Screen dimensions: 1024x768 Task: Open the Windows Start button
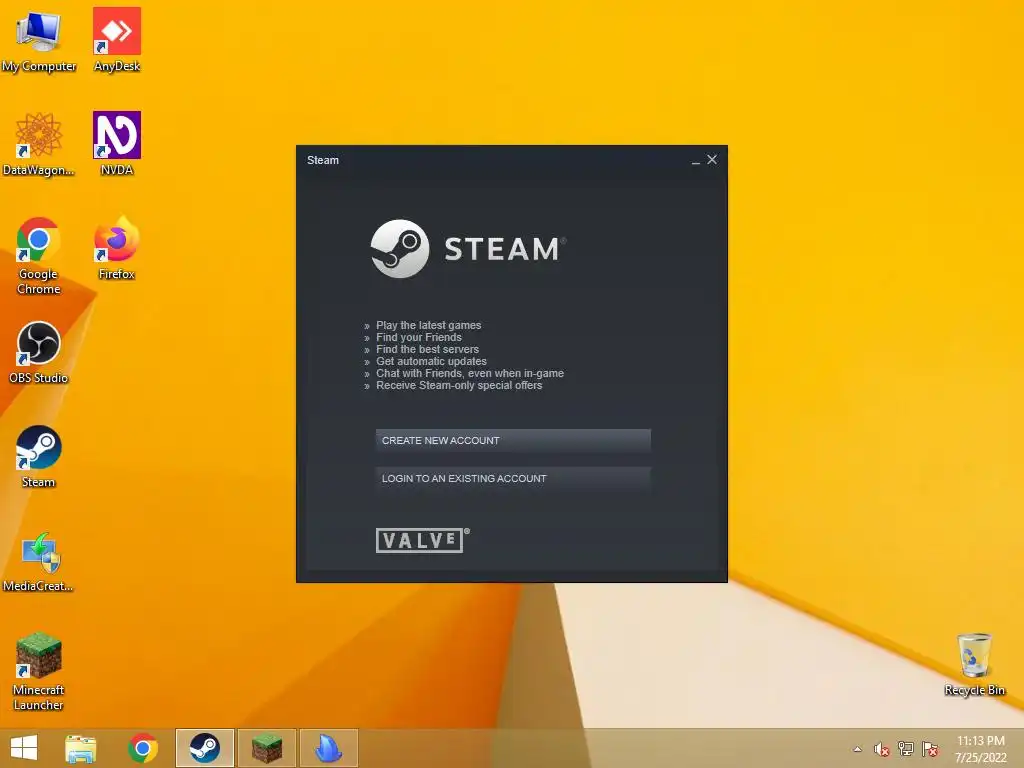tap(24, 748)
